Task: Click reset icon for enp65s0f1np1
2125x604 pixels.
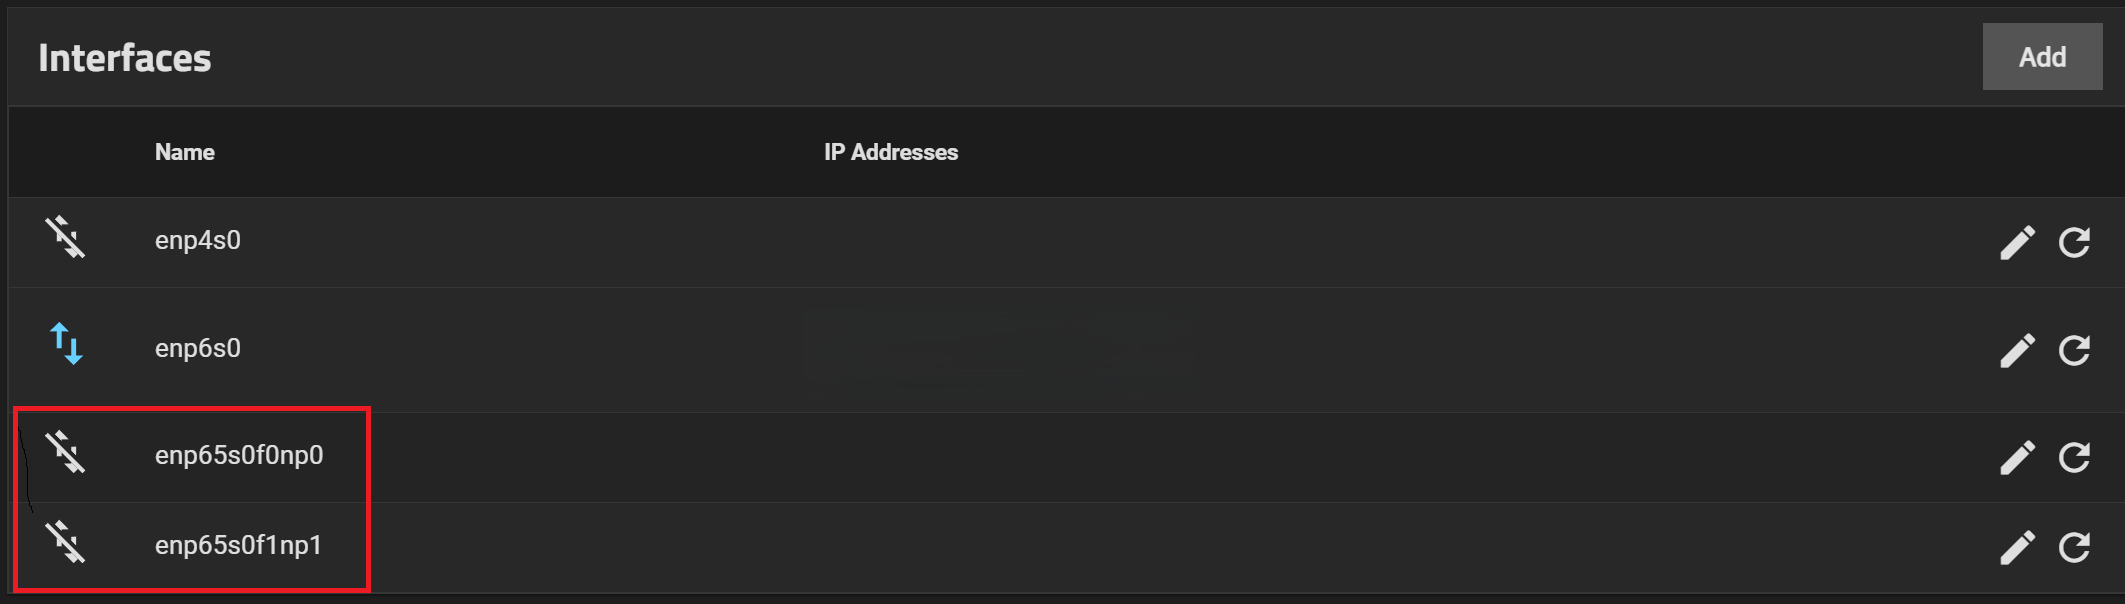Action: [x=2075, y=547]
